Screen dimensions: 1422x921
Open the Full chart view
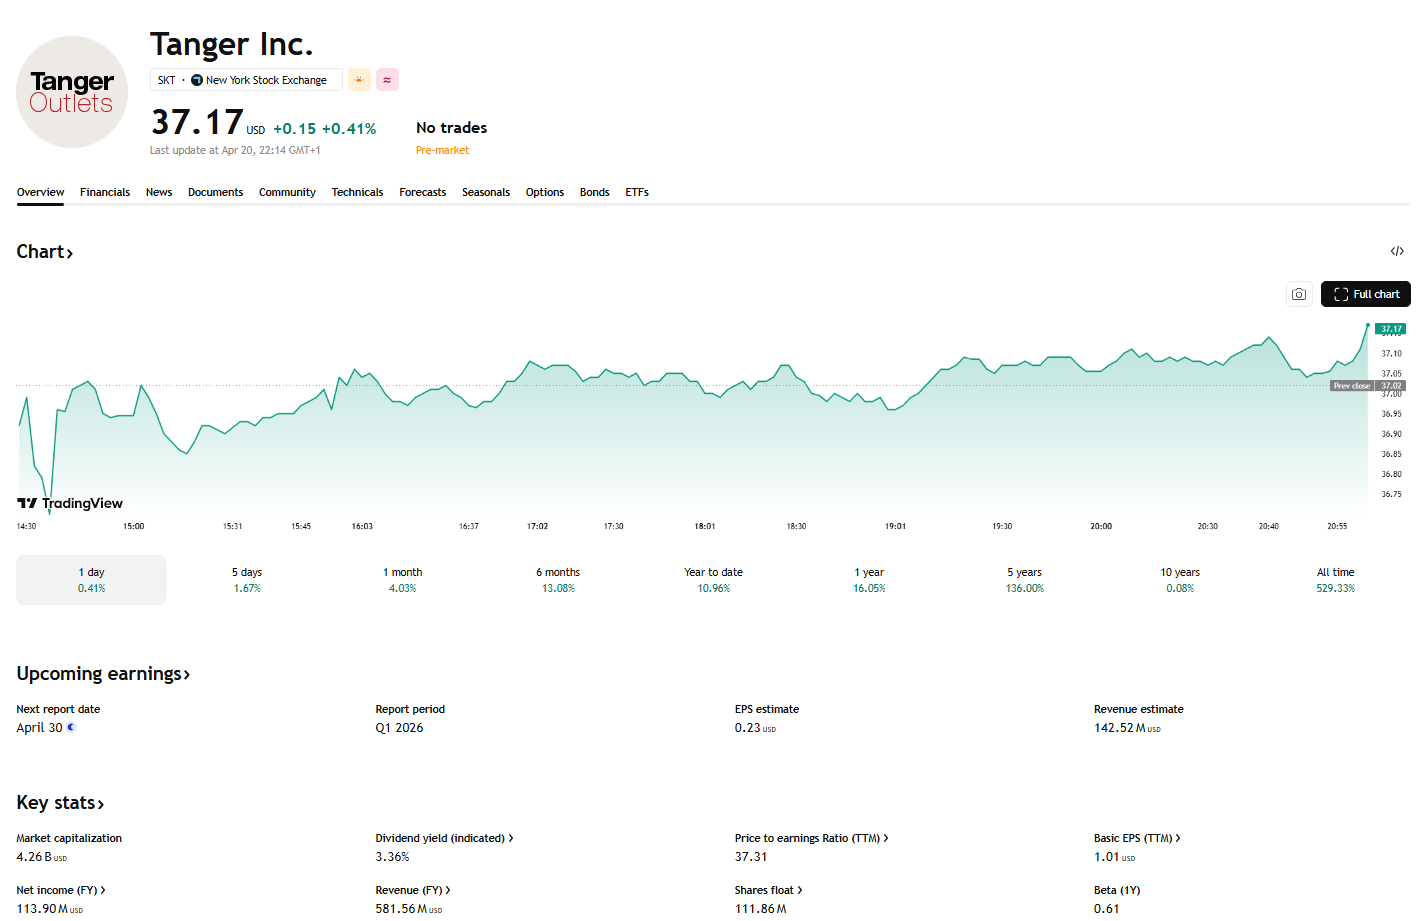point(1366,294)
